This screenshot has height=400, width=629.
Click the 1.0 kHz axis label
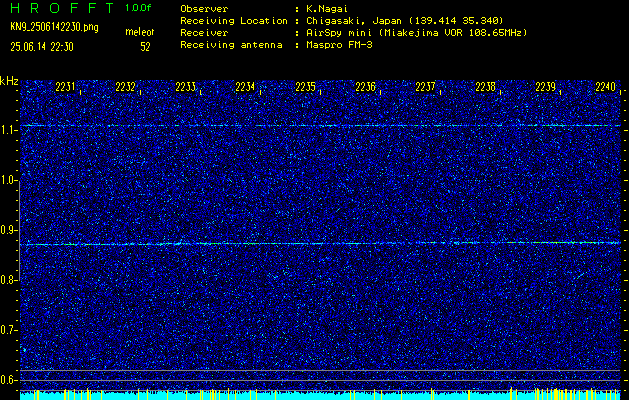click(x=8, y=180)
